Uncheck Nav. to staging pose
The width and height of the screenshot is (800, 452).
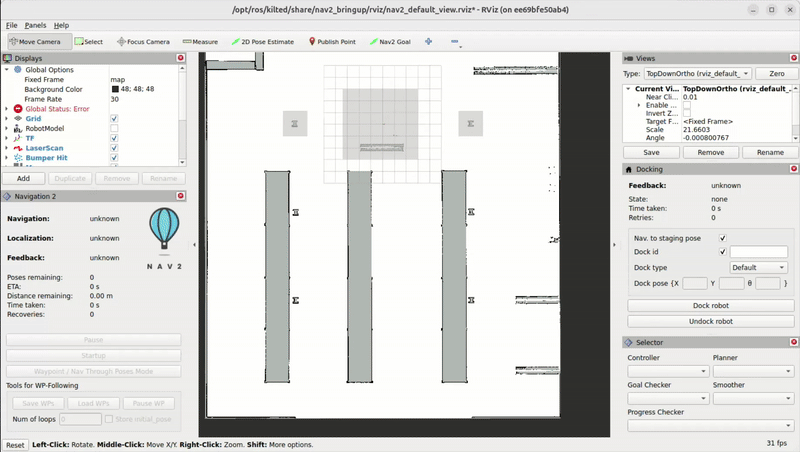click(x=723, y=238)
